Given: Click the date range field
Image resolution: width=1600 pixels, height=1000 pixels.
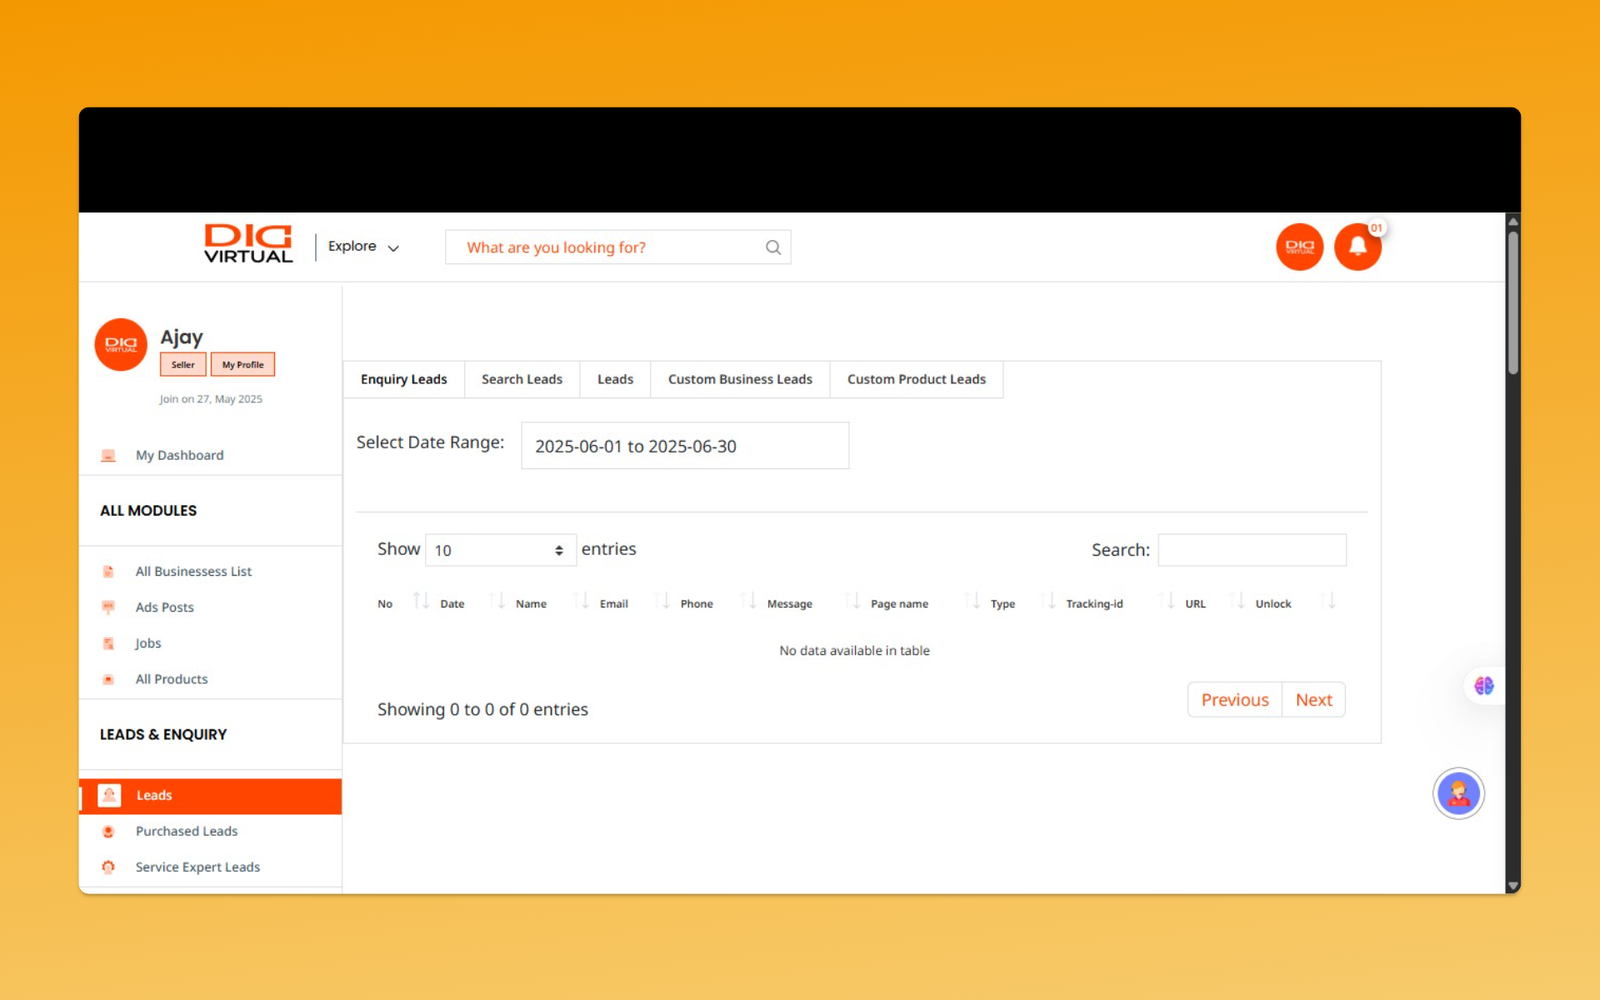Looking at the screenshot, I should pos(685,446).
